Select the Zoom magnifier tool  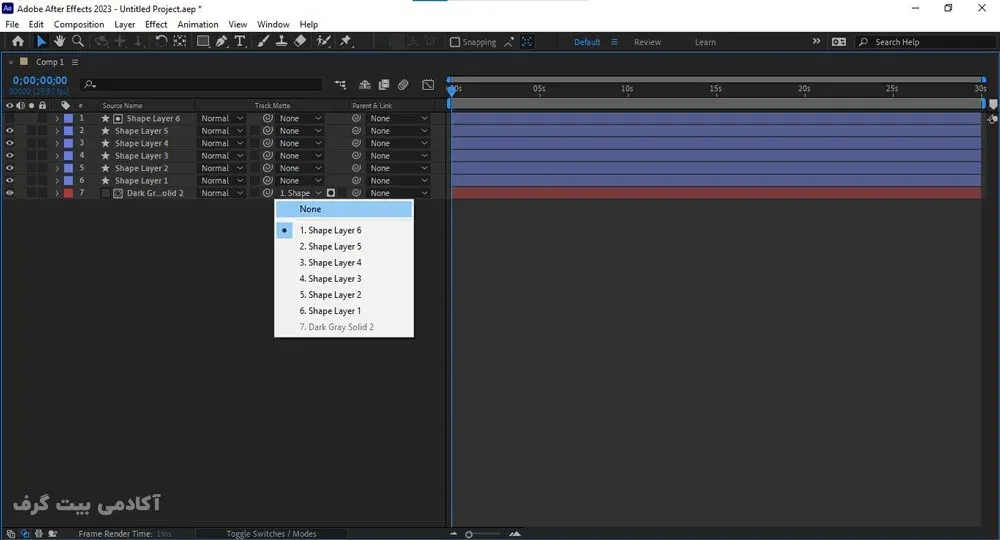coord(78,41)
